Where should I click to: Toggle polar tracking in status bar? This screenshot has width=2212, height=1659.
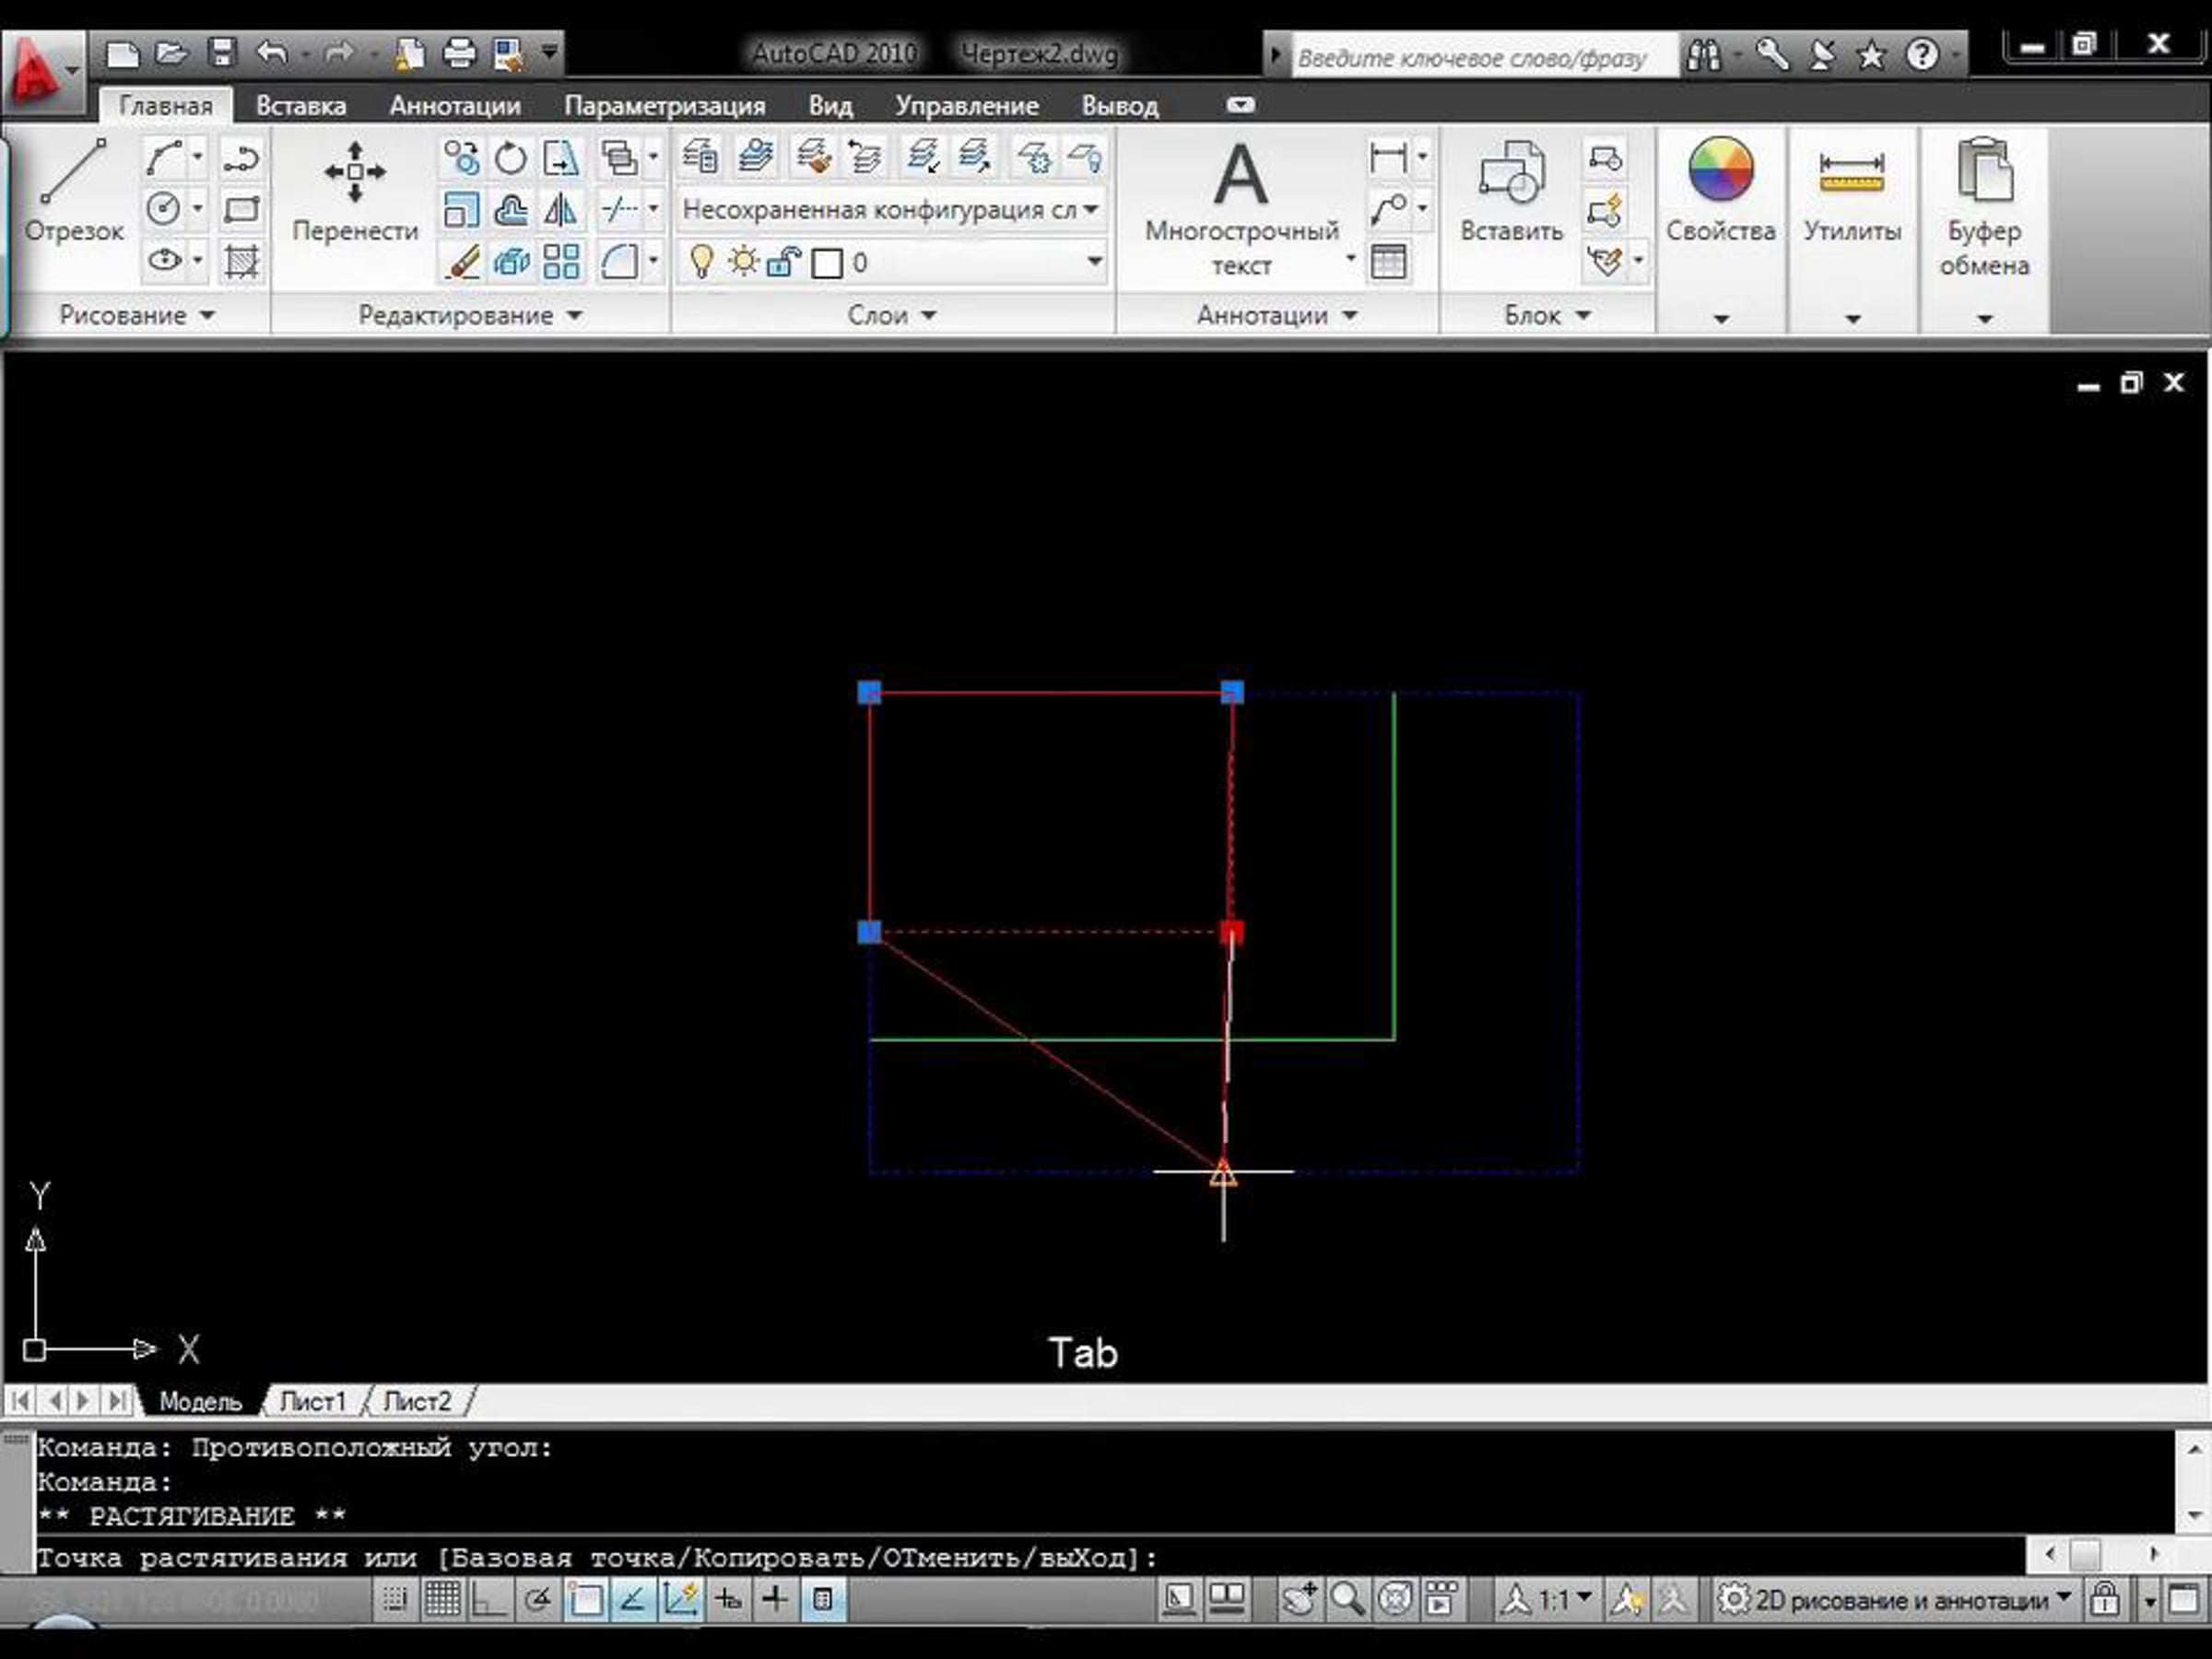point(537,1600)
